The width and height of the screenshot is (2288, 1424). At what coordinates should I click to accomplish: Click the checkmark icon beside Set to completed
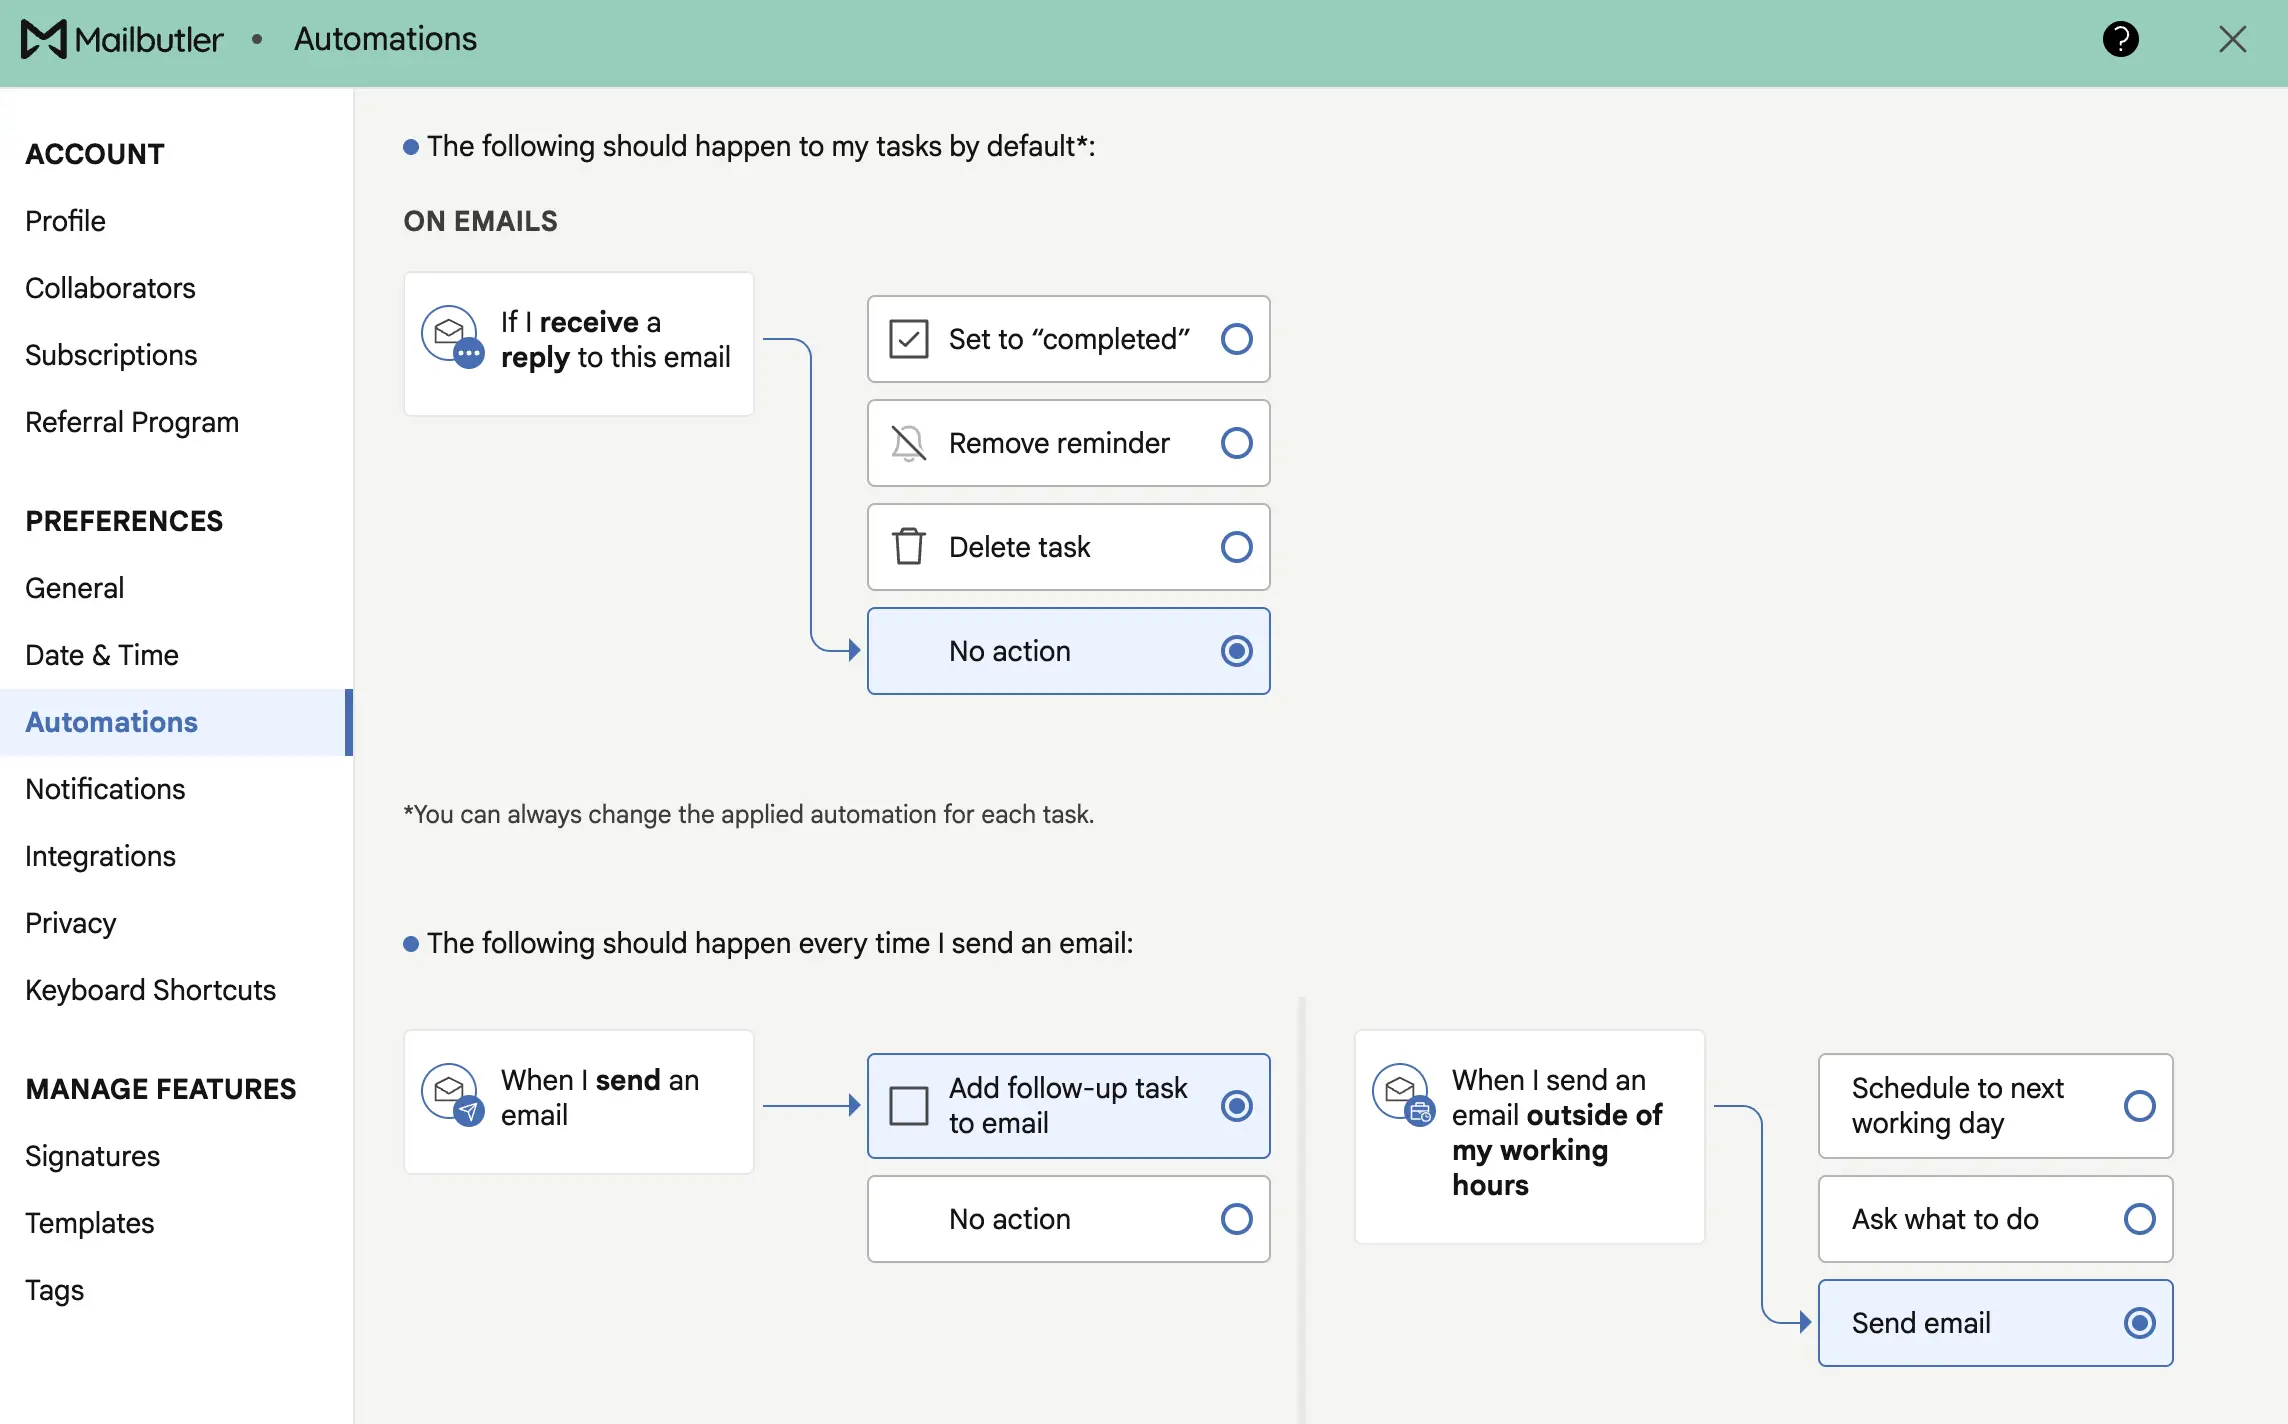point(908,339)
